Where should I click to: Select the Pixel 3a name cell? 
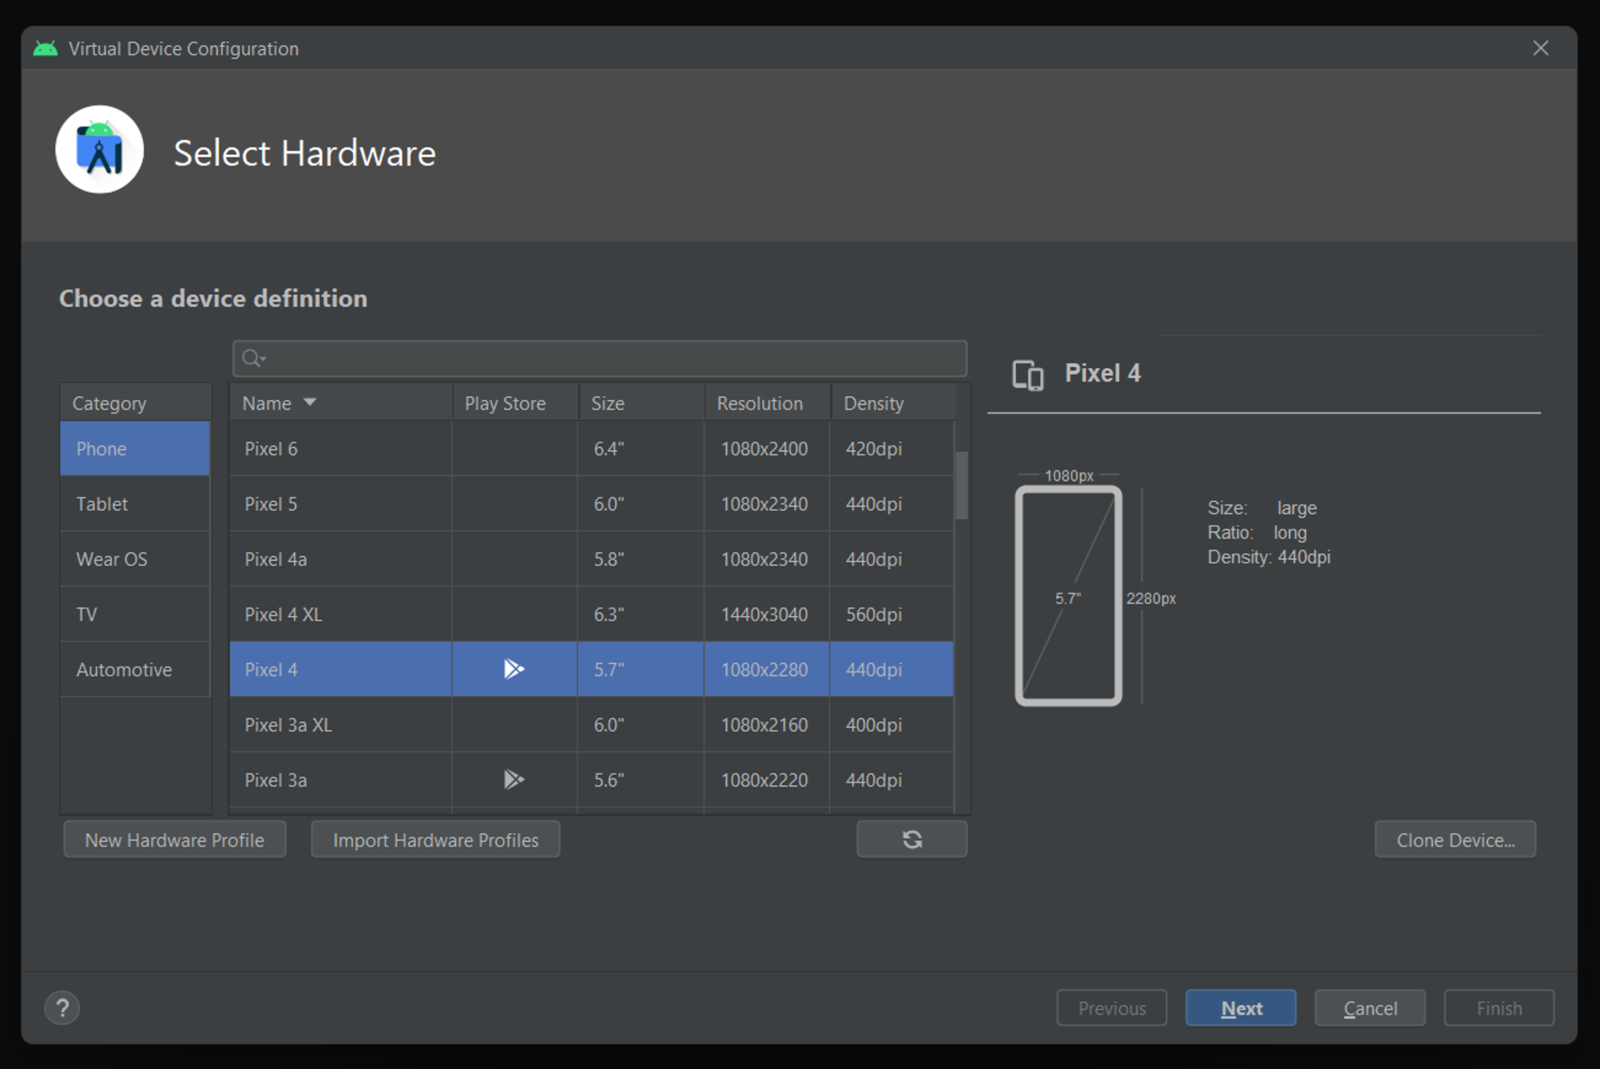click(340, 779)
